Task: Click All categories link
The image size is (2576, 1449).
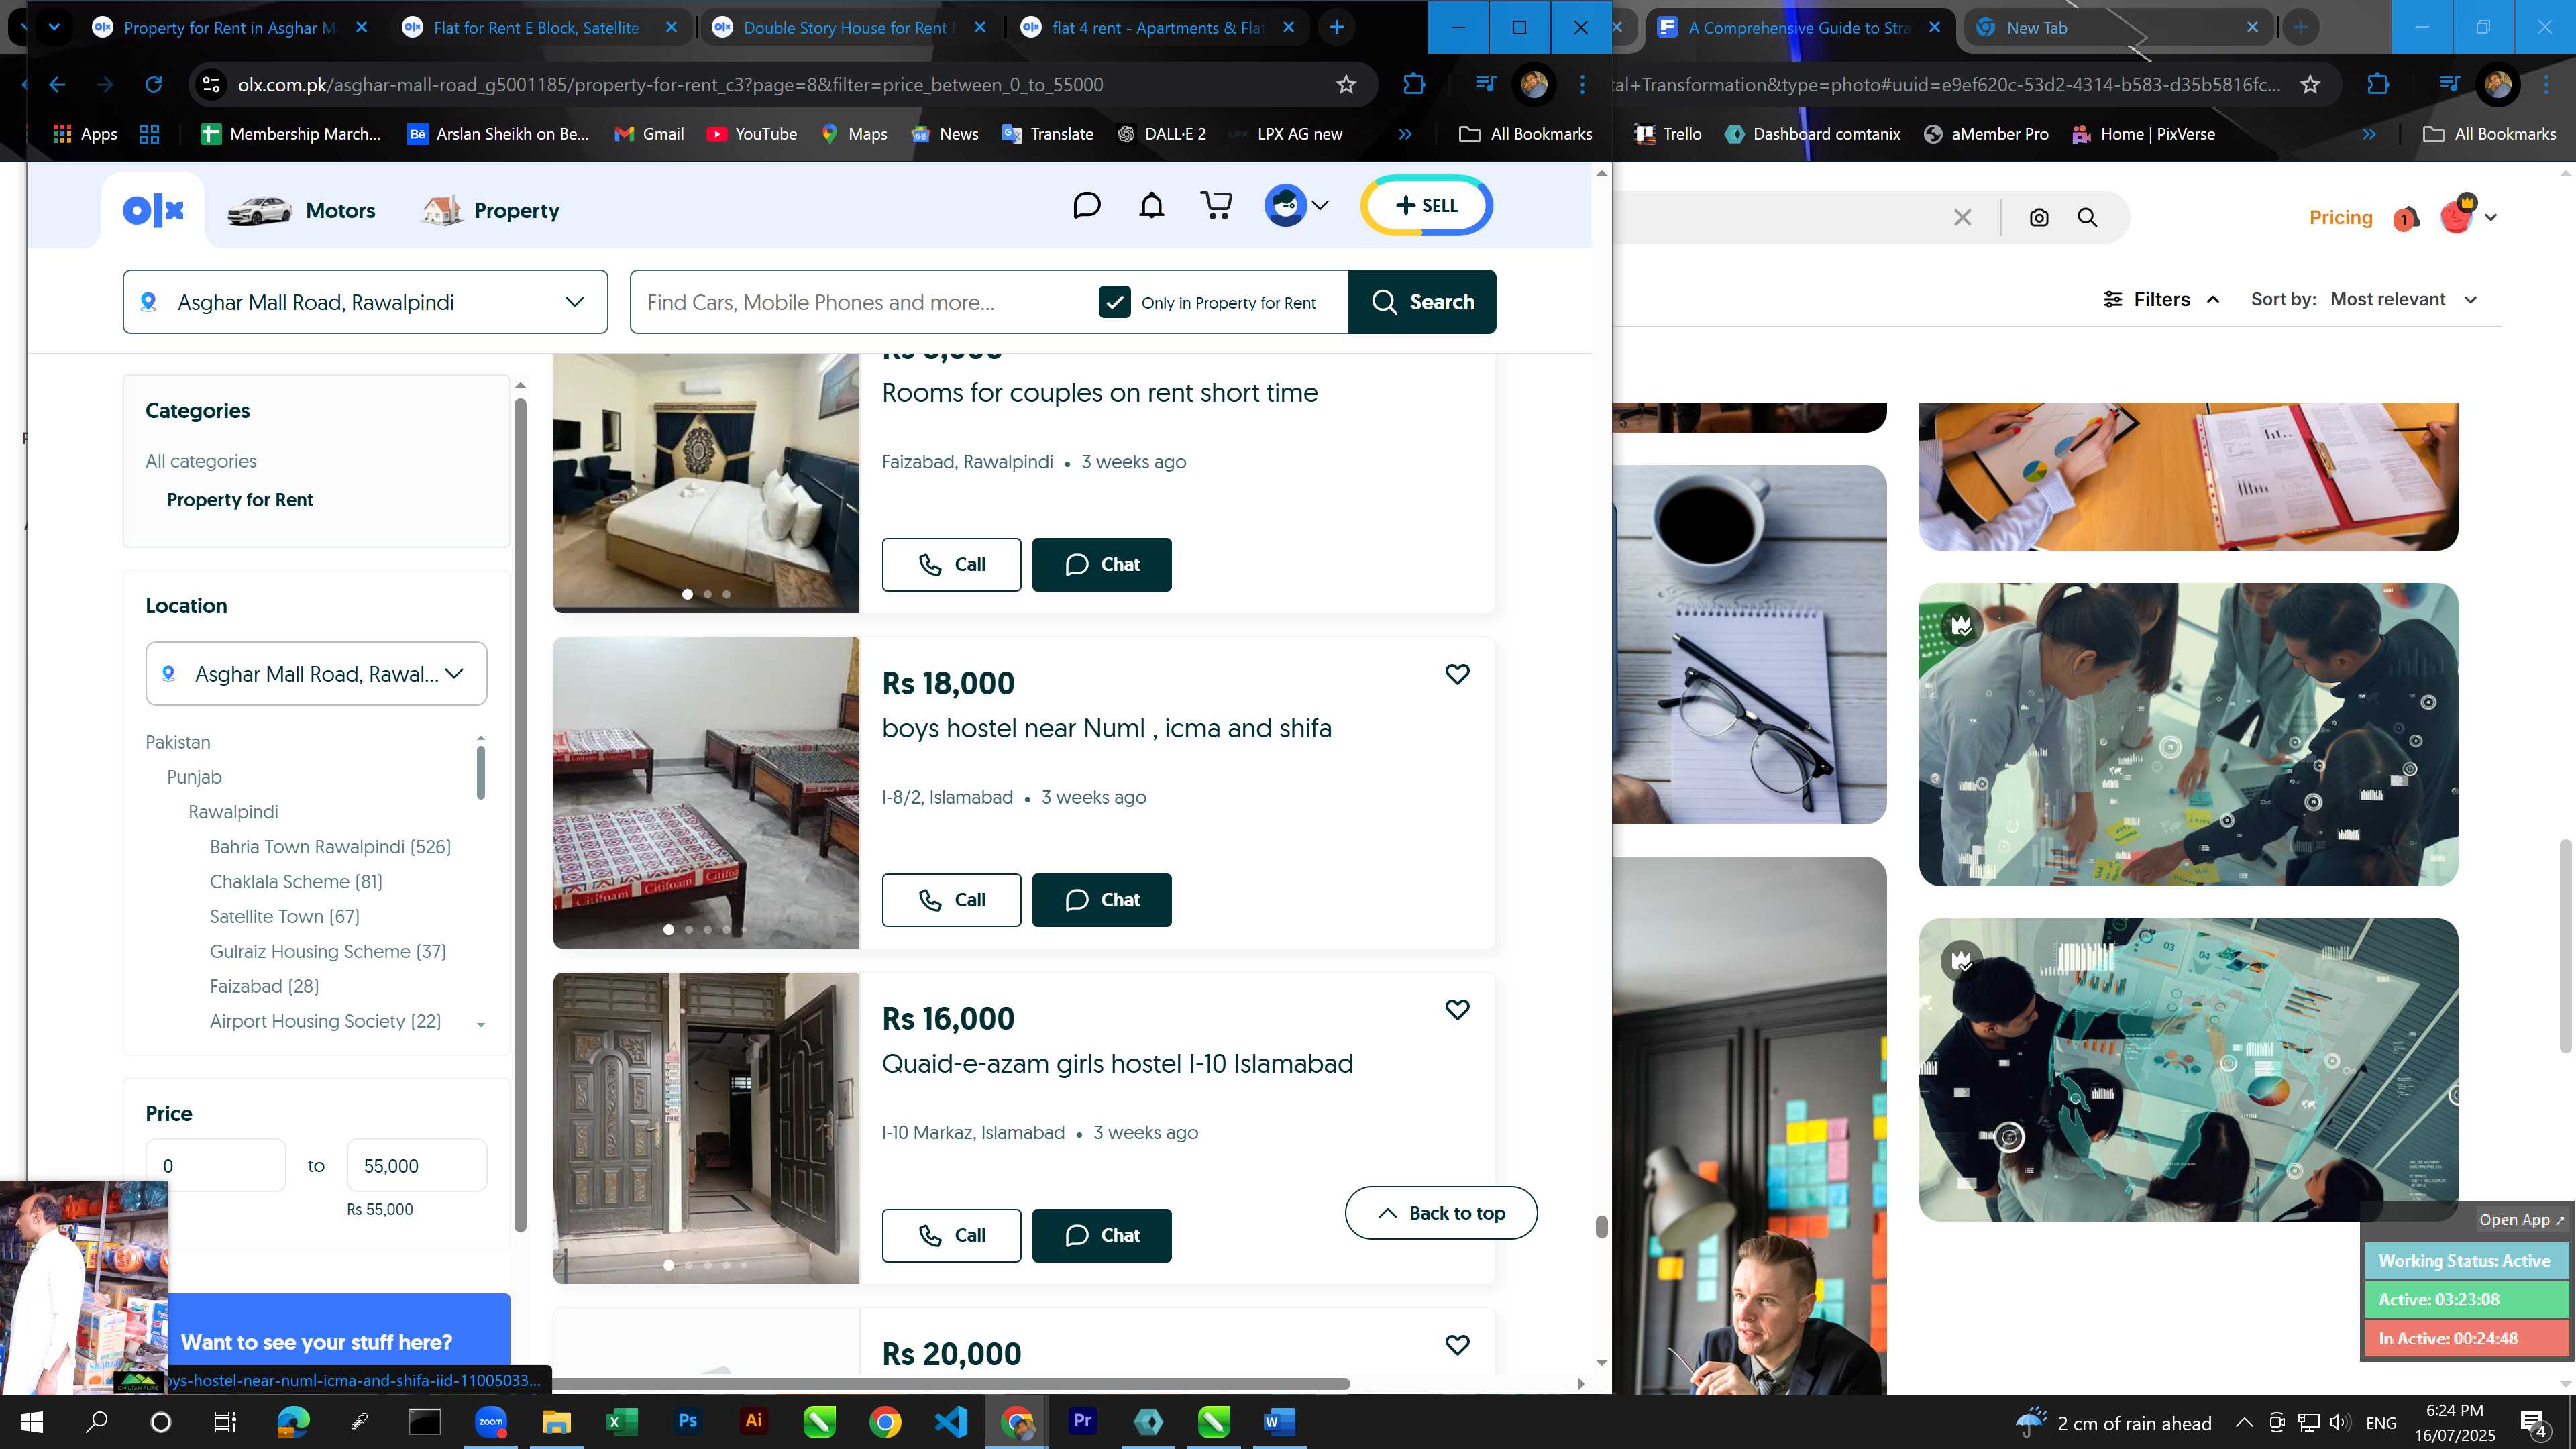Action: 200,461
